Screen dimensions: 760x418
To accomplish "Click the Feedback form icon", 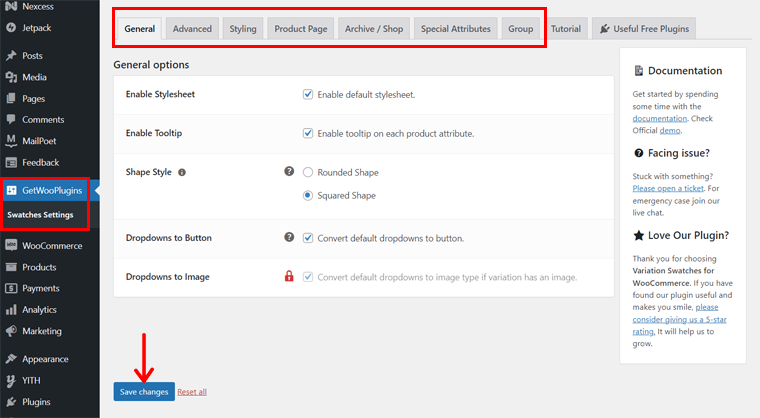I will coord(11,162).
